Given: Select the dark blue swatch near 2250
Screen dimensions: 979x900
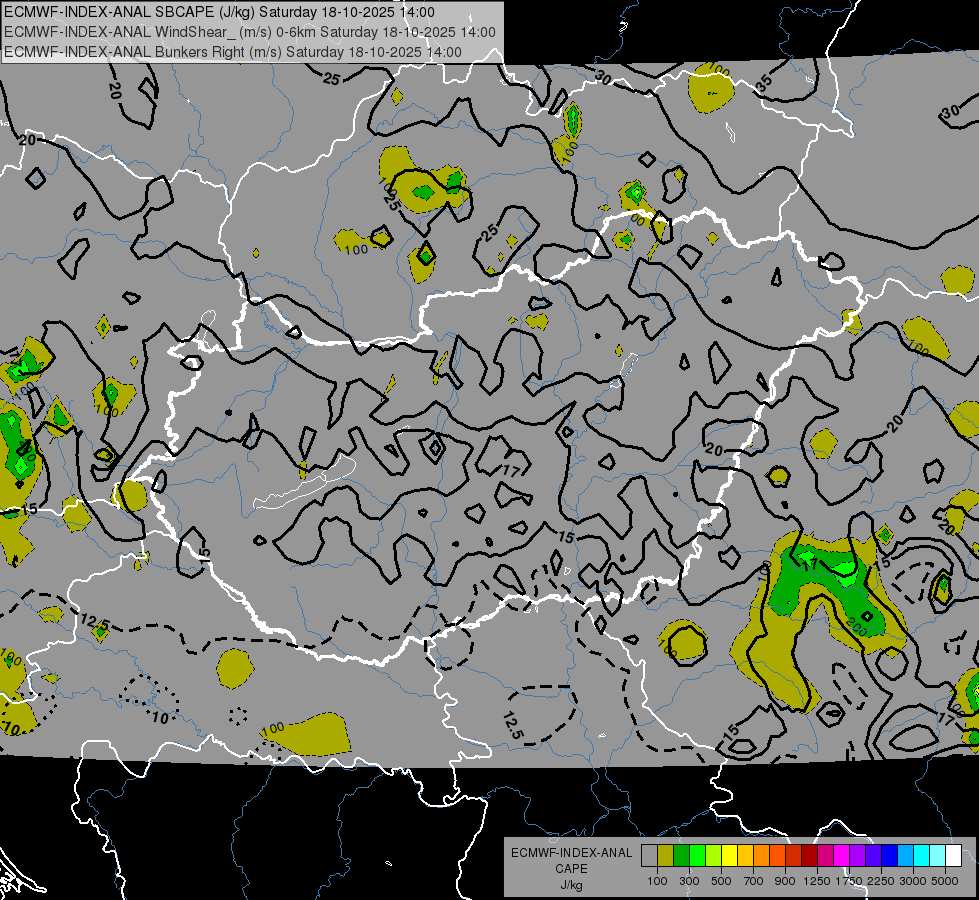Looking at the screenshot, I should 890,856.
